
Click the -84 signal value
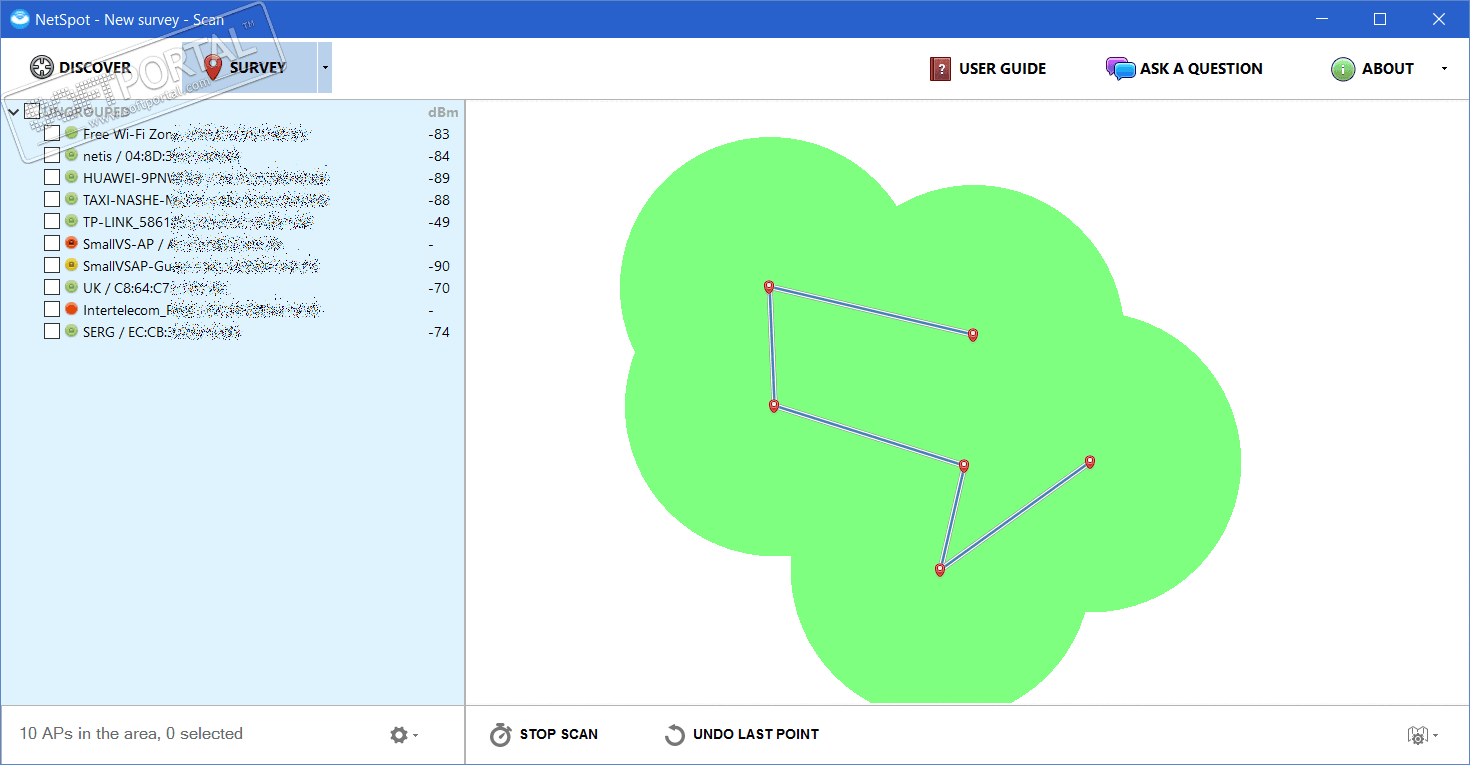[x=439, y=156]
